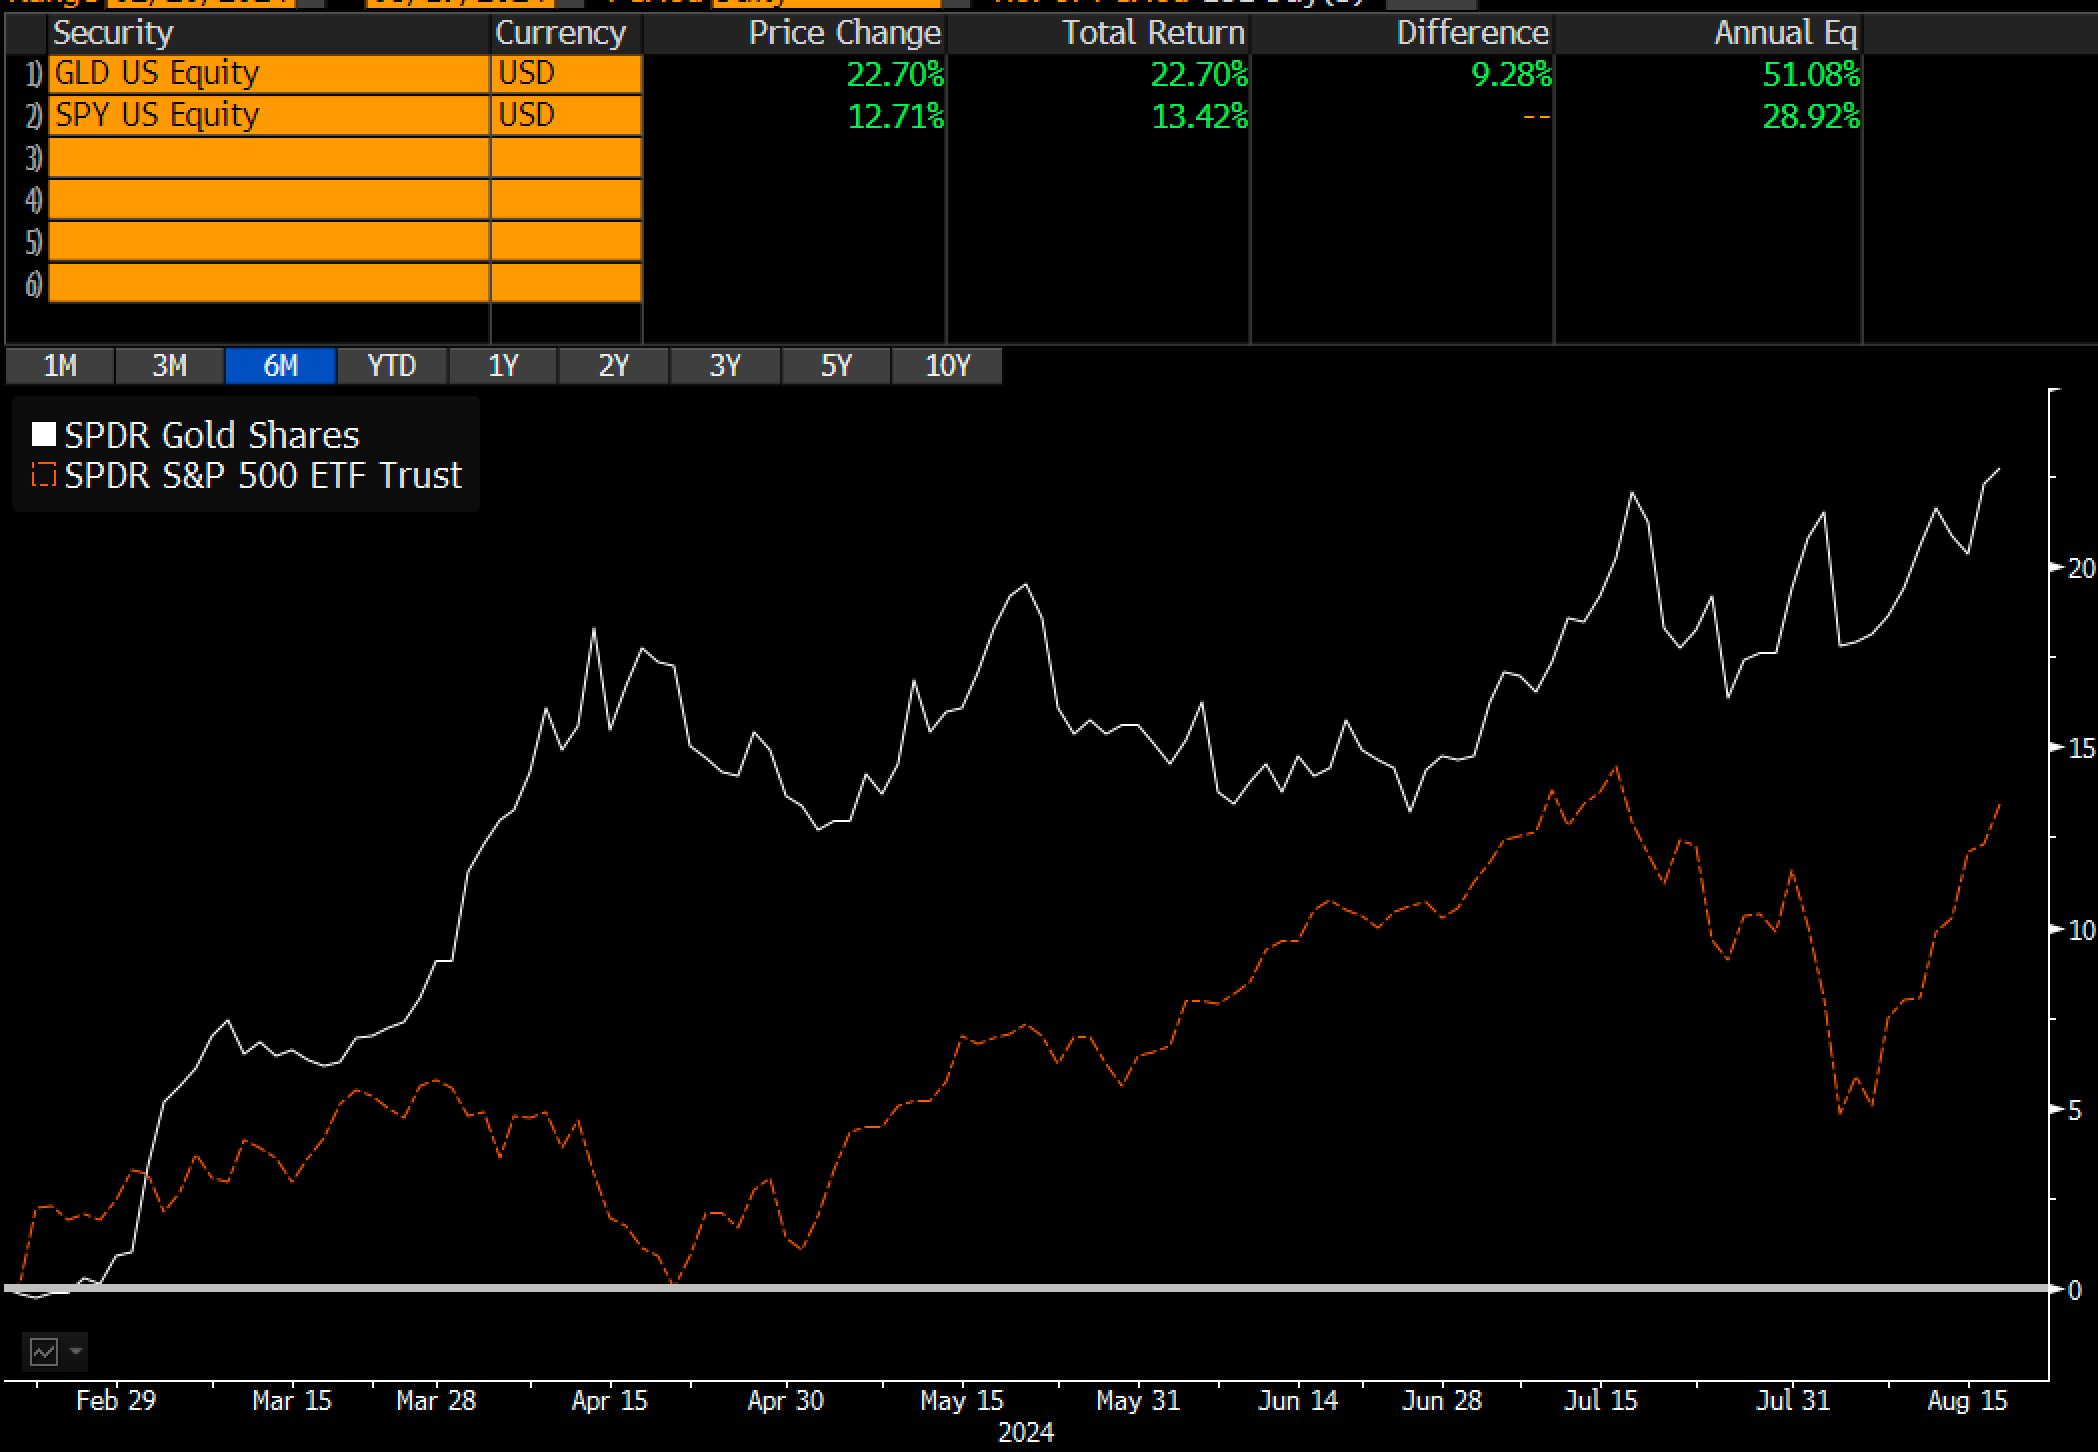Choose the YTD range tab
The image size is (2098, 1452).
tap(391, 366)
